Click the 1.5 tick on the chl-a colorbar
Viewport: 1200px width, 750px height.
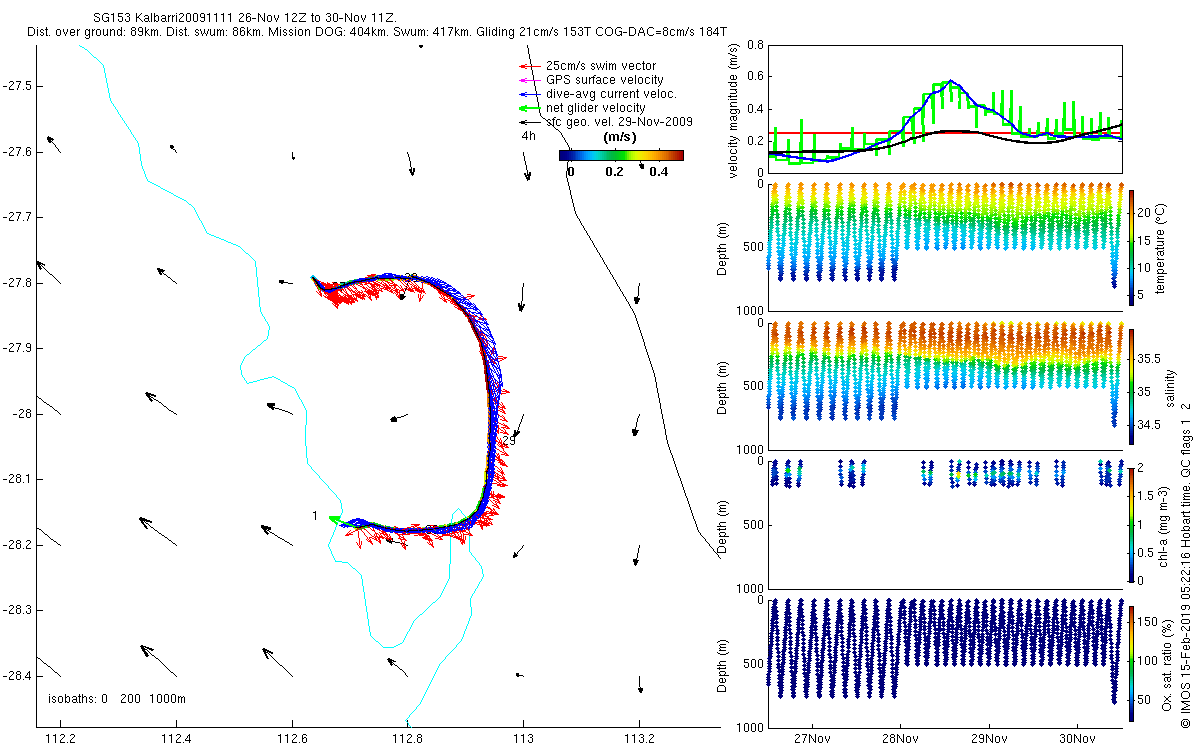point(1148,495)
